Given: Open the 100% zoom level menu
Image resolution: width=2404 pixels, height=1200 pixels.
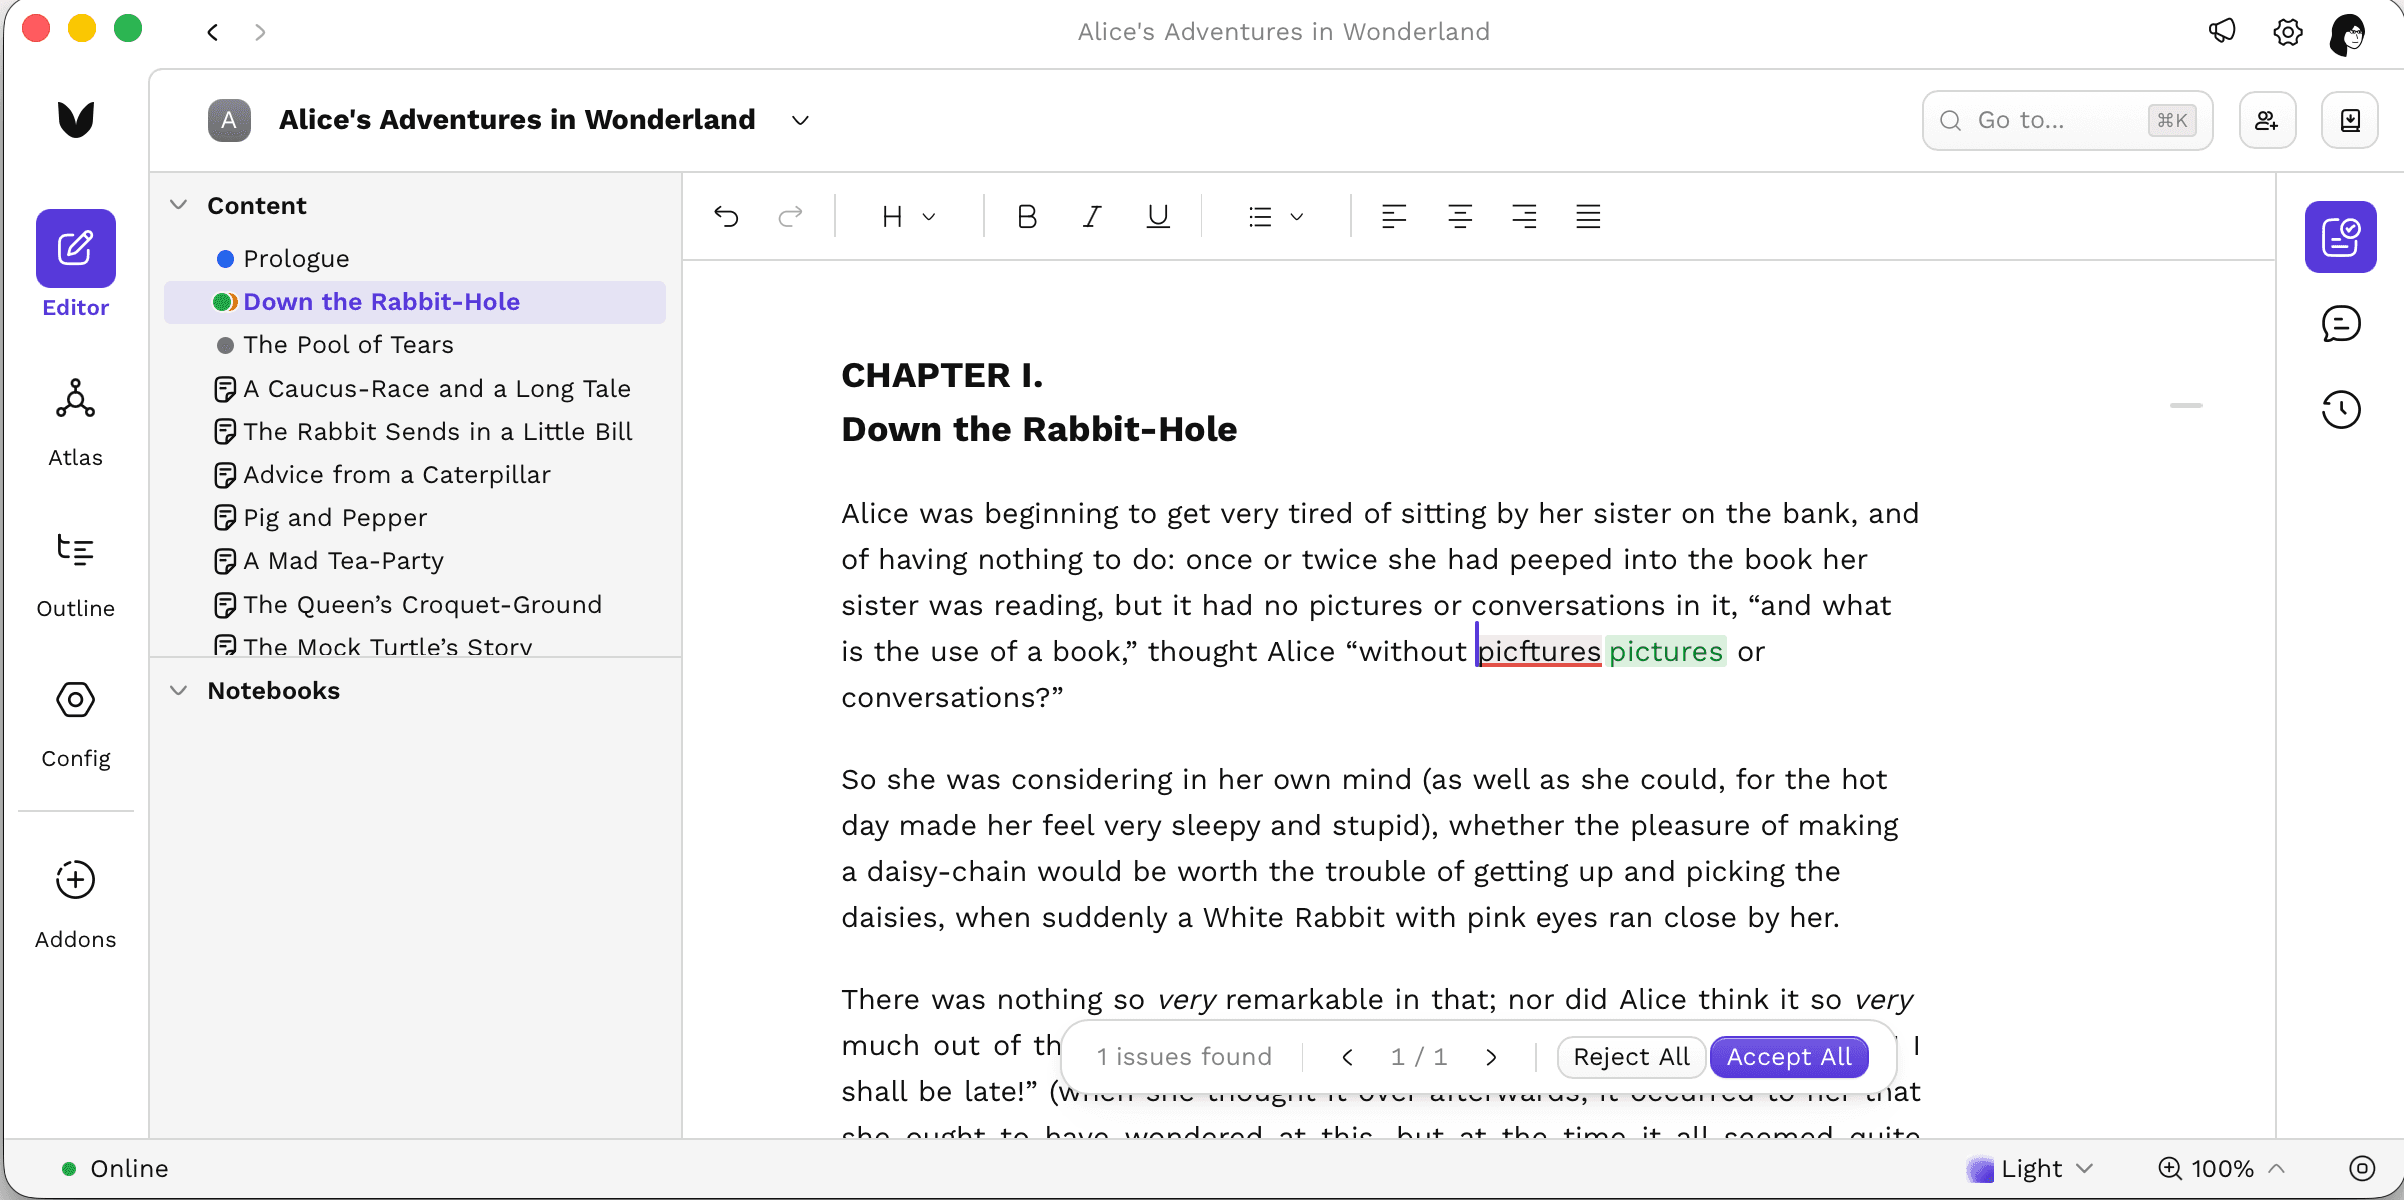Looking at the screenshot, I should [2222, 1168].
